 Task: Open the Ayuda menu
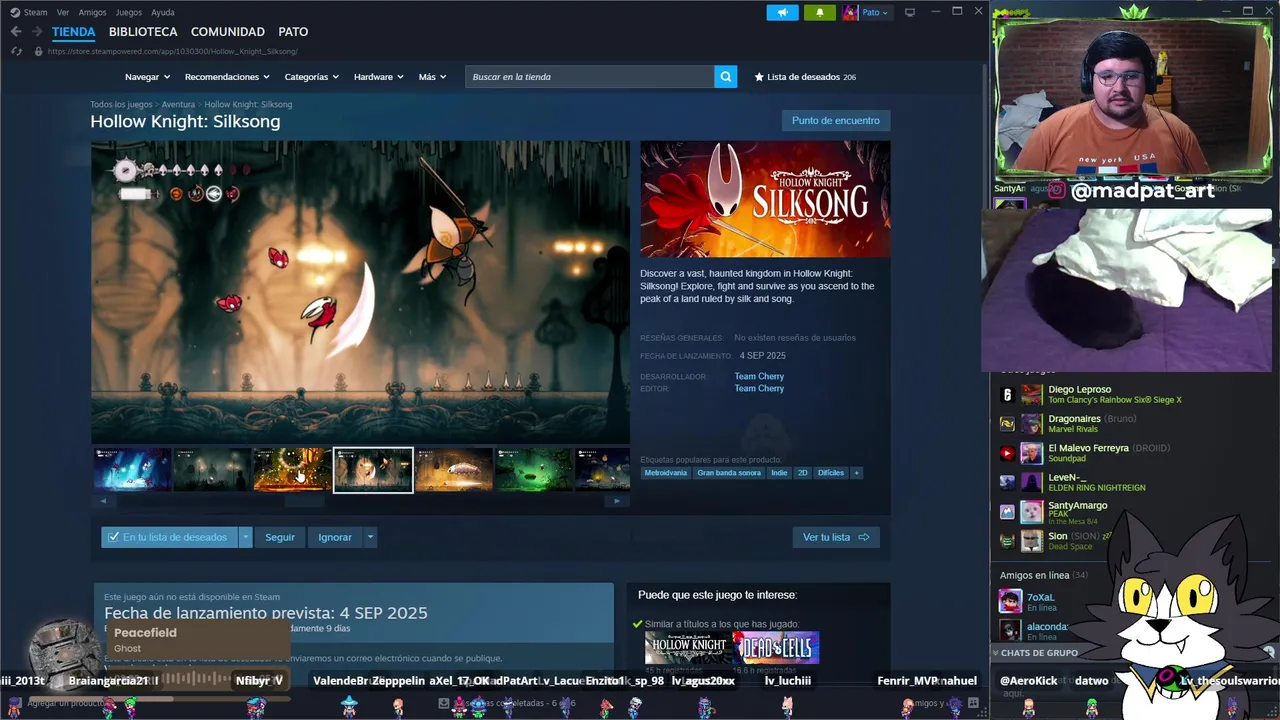(163, 12)
